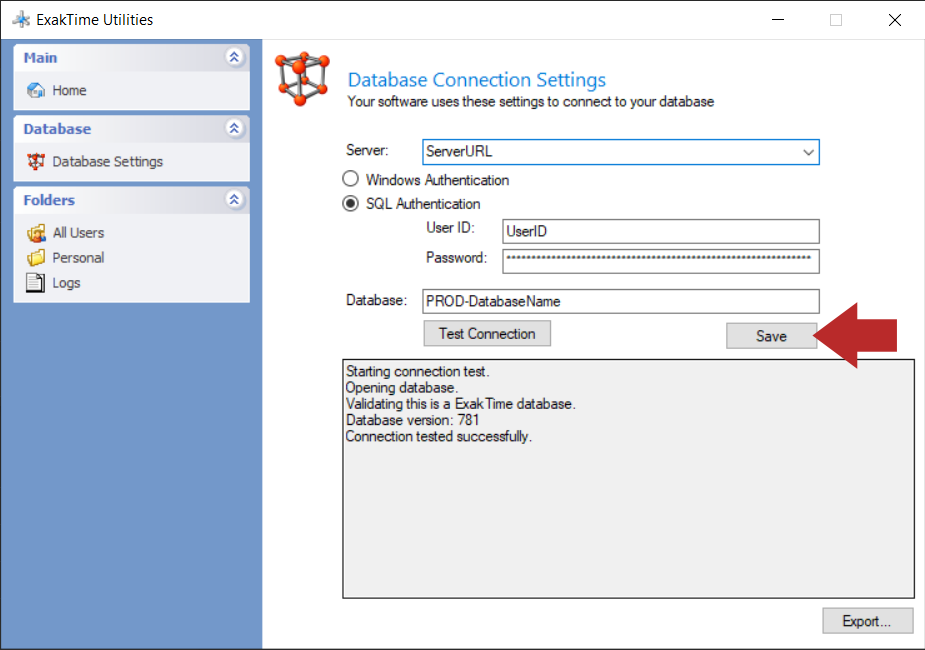Click 'Connection tested successfully.' log line
925x650 pixels.
click(x=438, y=436)
